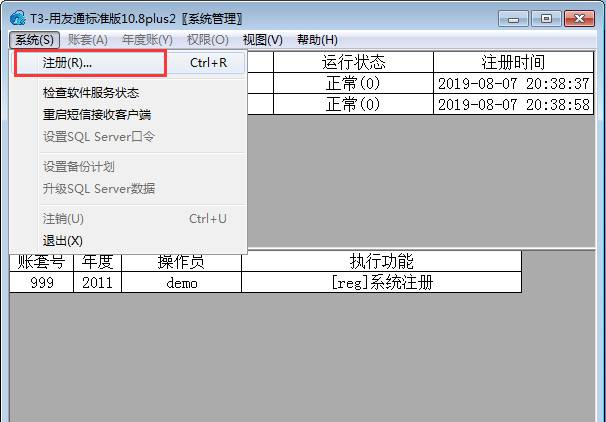Viewport: 606px width, 422px height.
Task: Open the 账套(A) menu
Action: (x=88, y=40)
